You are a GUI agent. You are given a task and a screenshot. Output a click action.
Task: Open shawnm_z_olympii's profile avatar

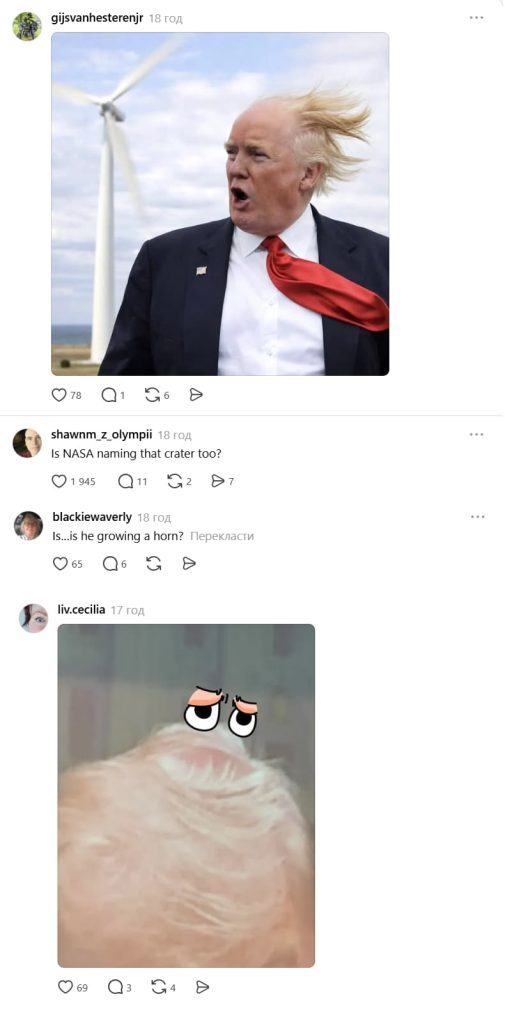[27, 443]
